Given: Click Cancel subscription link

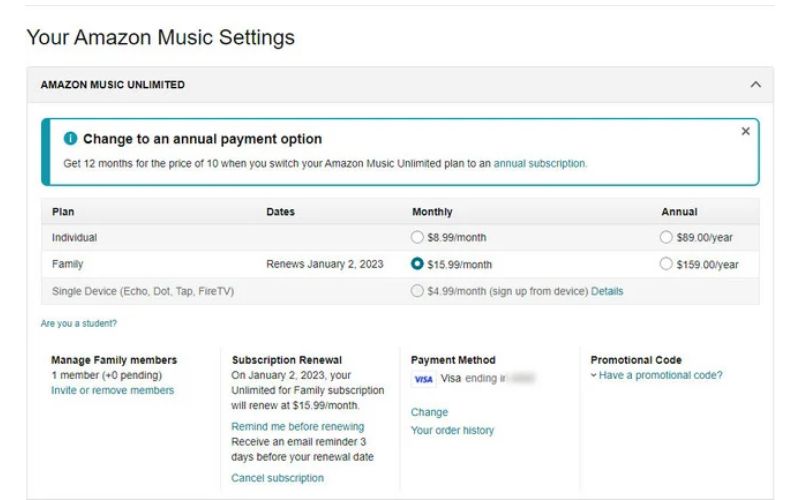Looking at the screenshot, I should point(277,478).
